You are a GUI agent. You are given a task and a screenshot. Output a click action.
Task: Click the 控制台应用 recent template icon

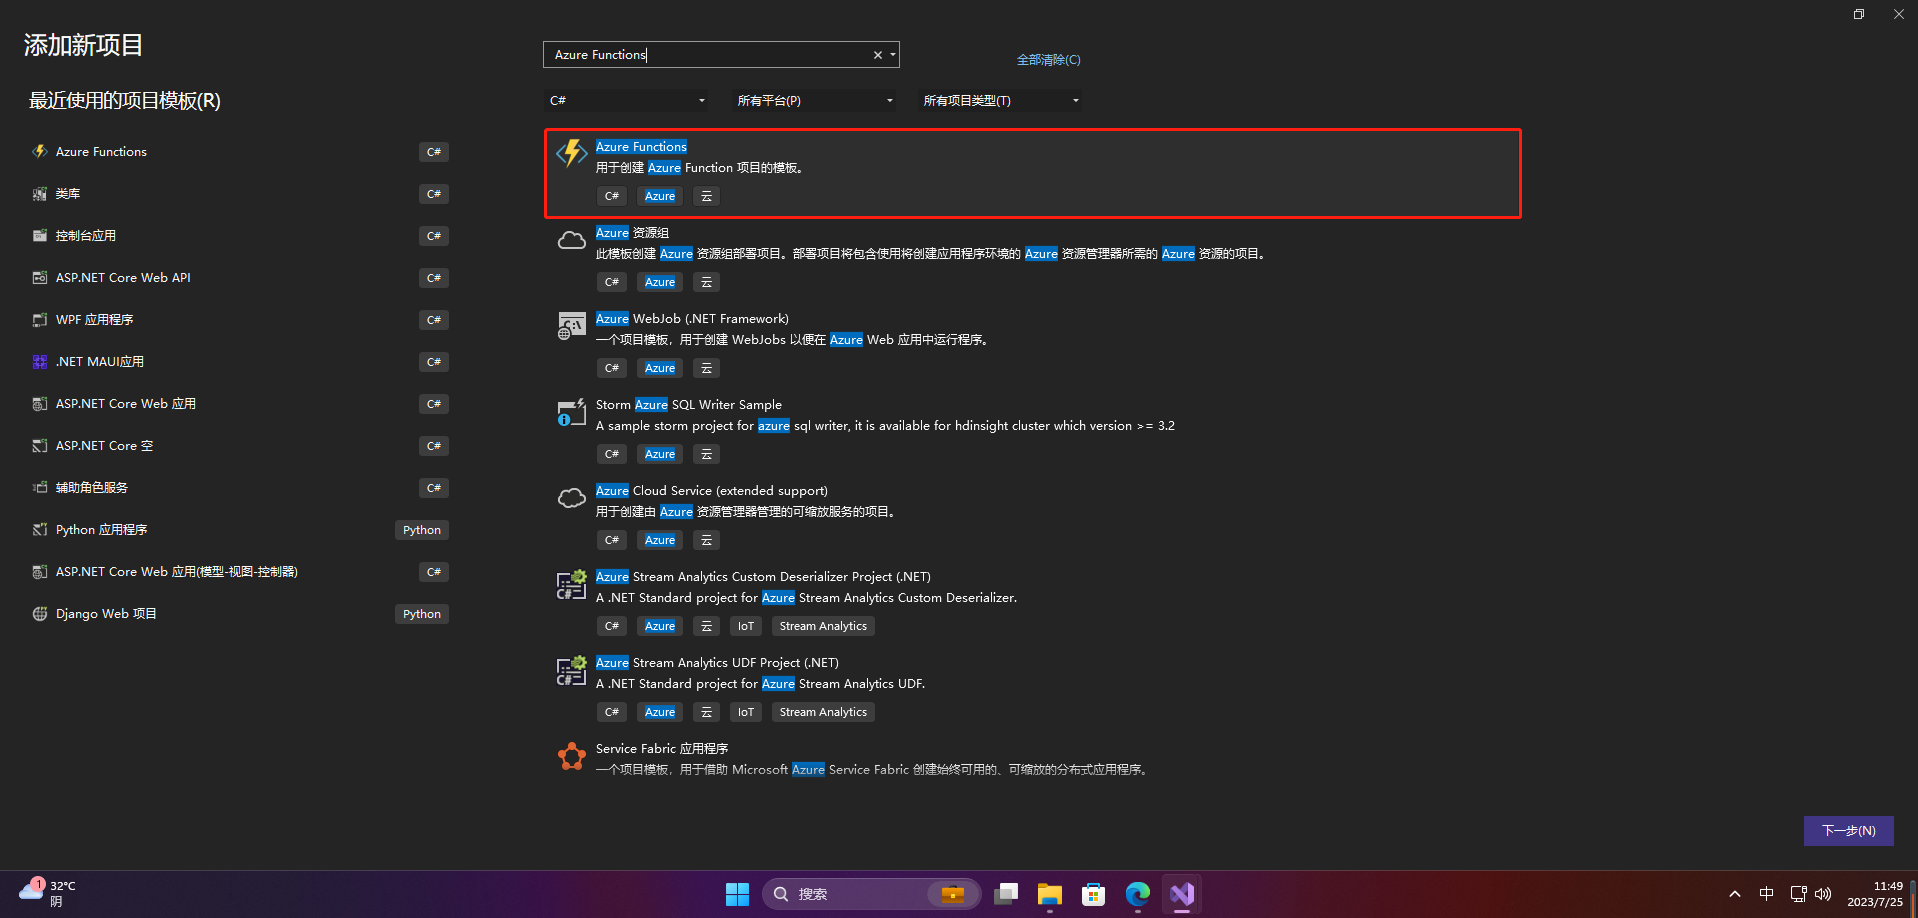[40, 236]
